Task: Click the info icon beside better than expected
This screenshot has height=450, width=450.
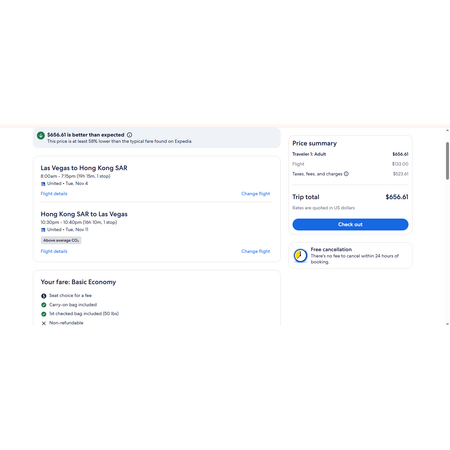Action: pyautogui.click(x=129, y=135)
